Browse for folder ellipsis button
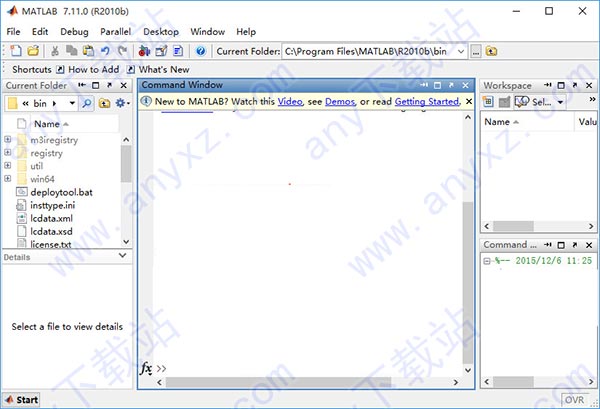Screen dimensions: 600x409 tap(475, 51)
